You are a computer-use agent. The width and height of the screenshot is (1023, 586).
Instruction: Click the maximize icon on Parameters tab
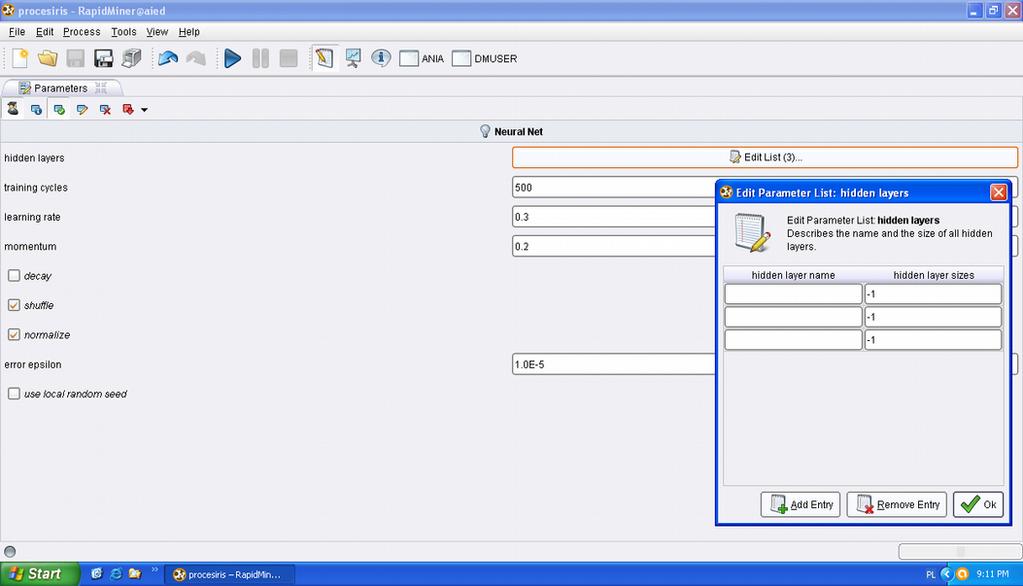click(101, 87)
